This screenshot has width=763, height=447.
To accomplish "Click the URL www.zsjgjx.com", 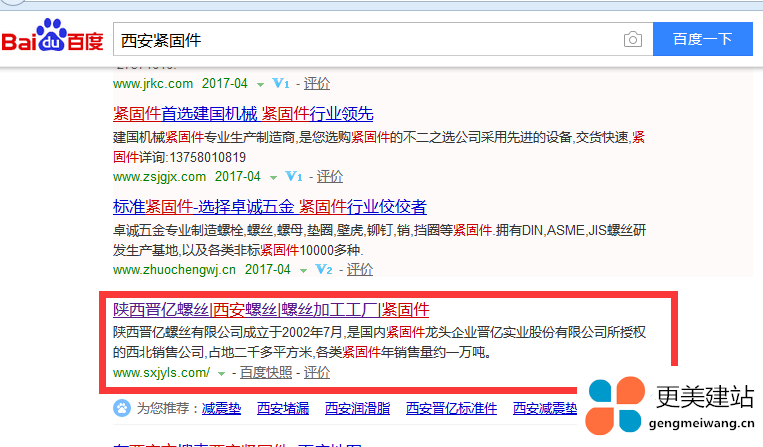I will click(x=159, y=177).
